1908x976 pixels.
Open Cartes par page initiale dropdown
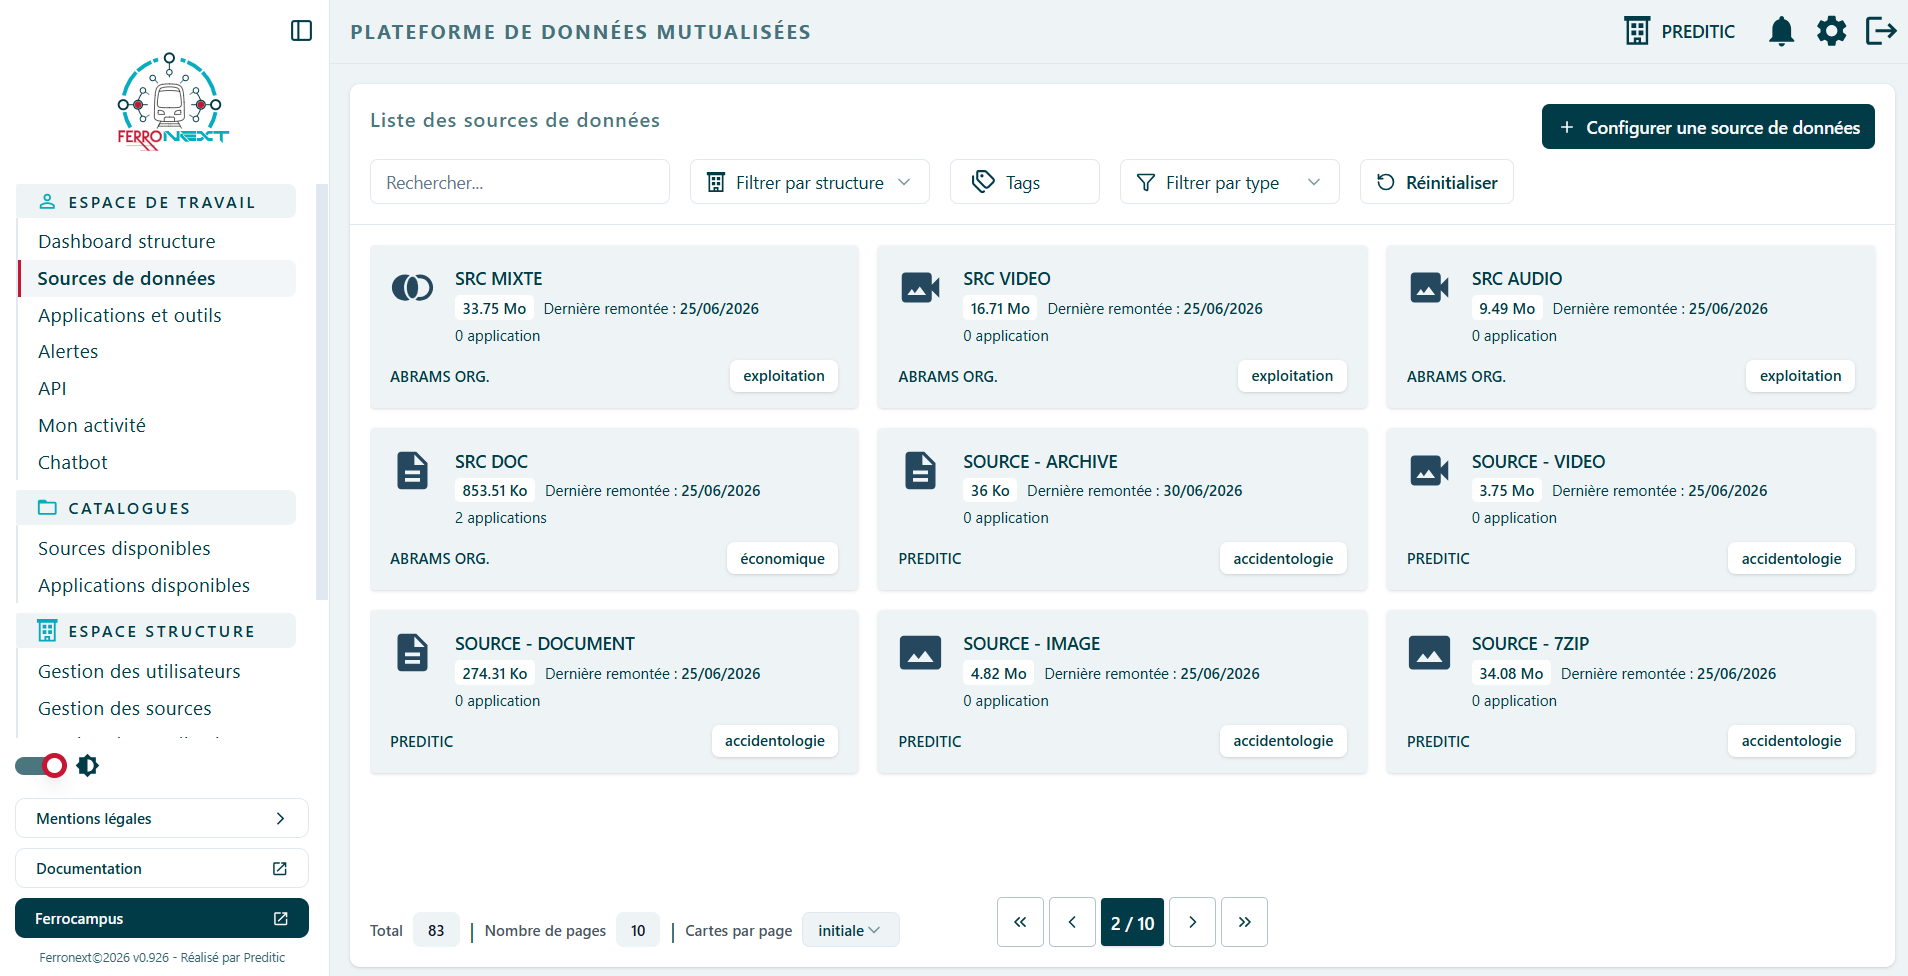point(851,930)
